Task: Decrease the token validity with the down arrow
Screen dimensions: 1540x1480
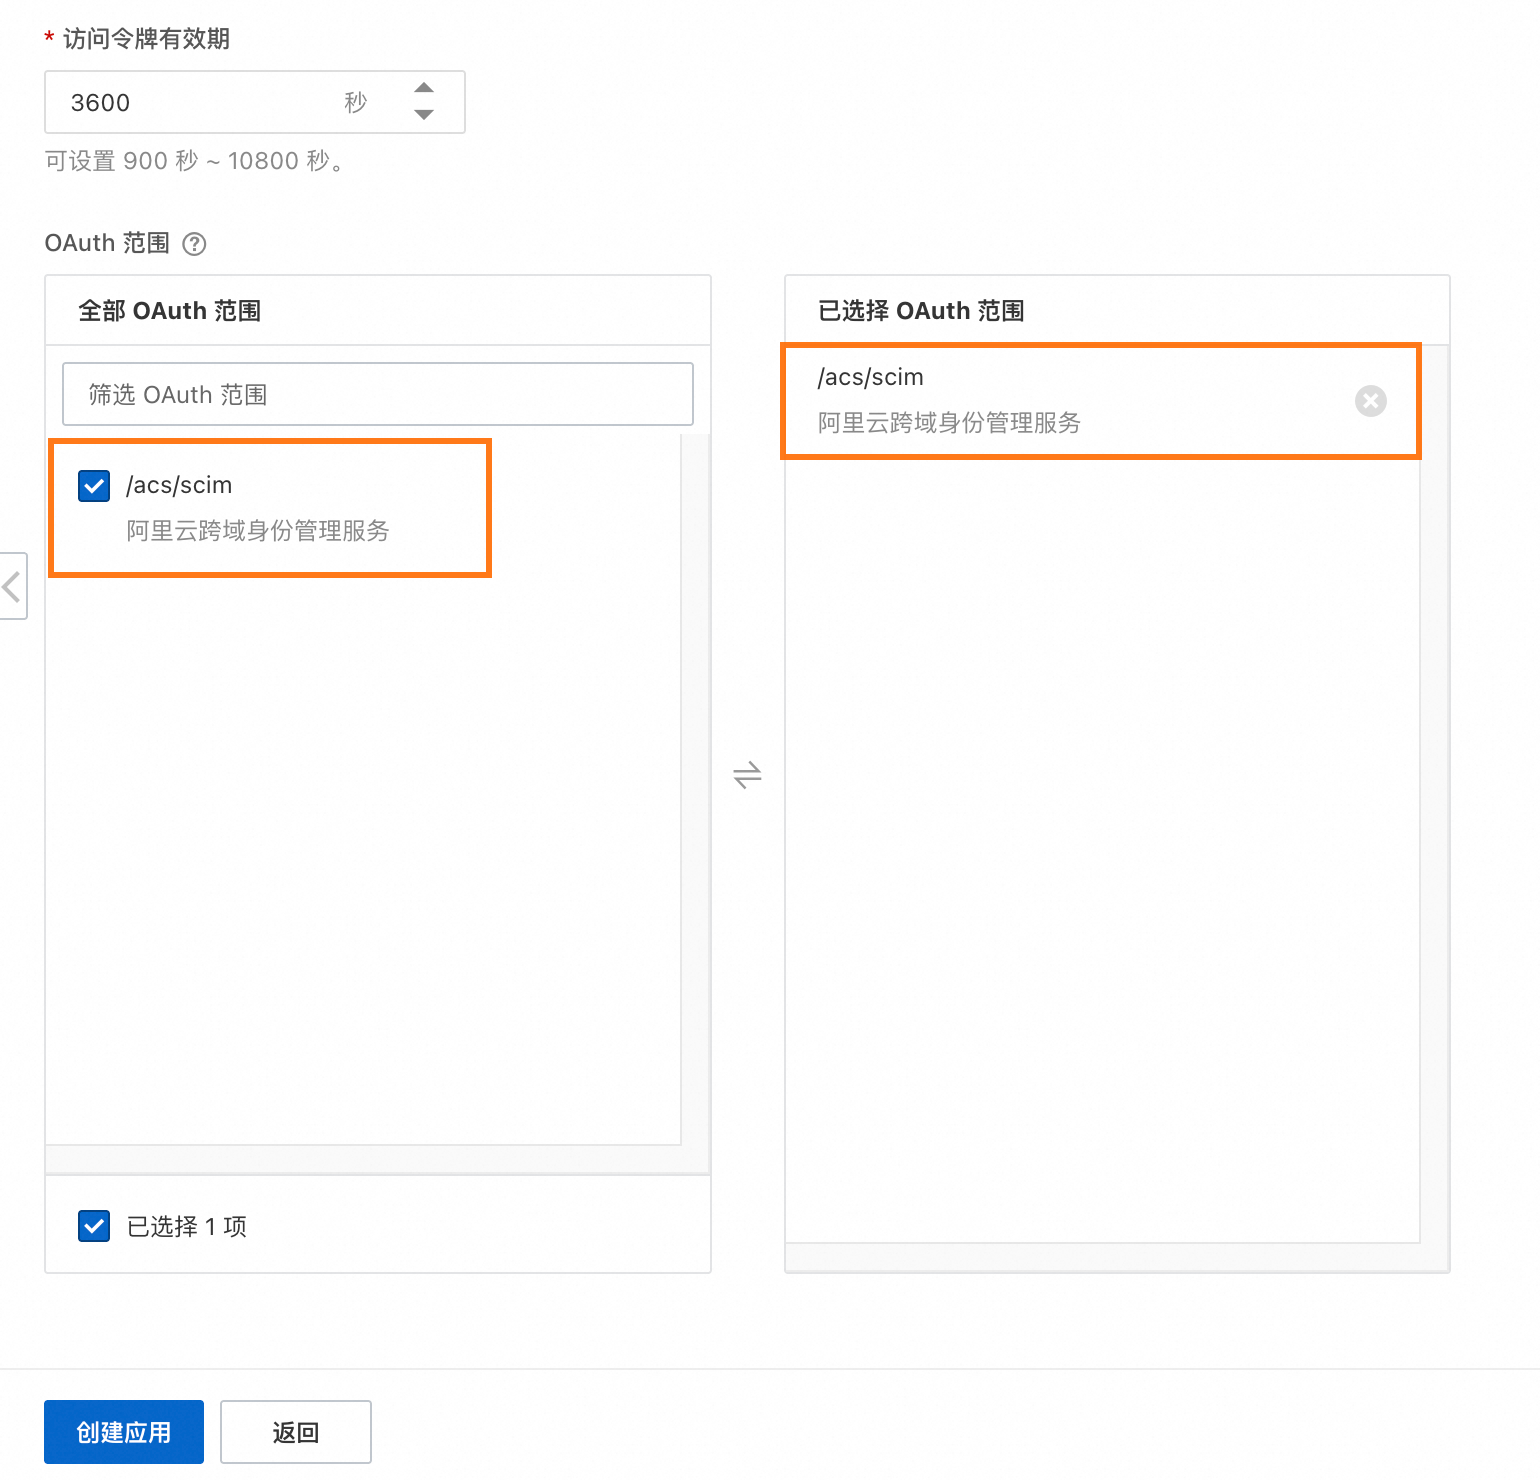Action: (424, 115)
